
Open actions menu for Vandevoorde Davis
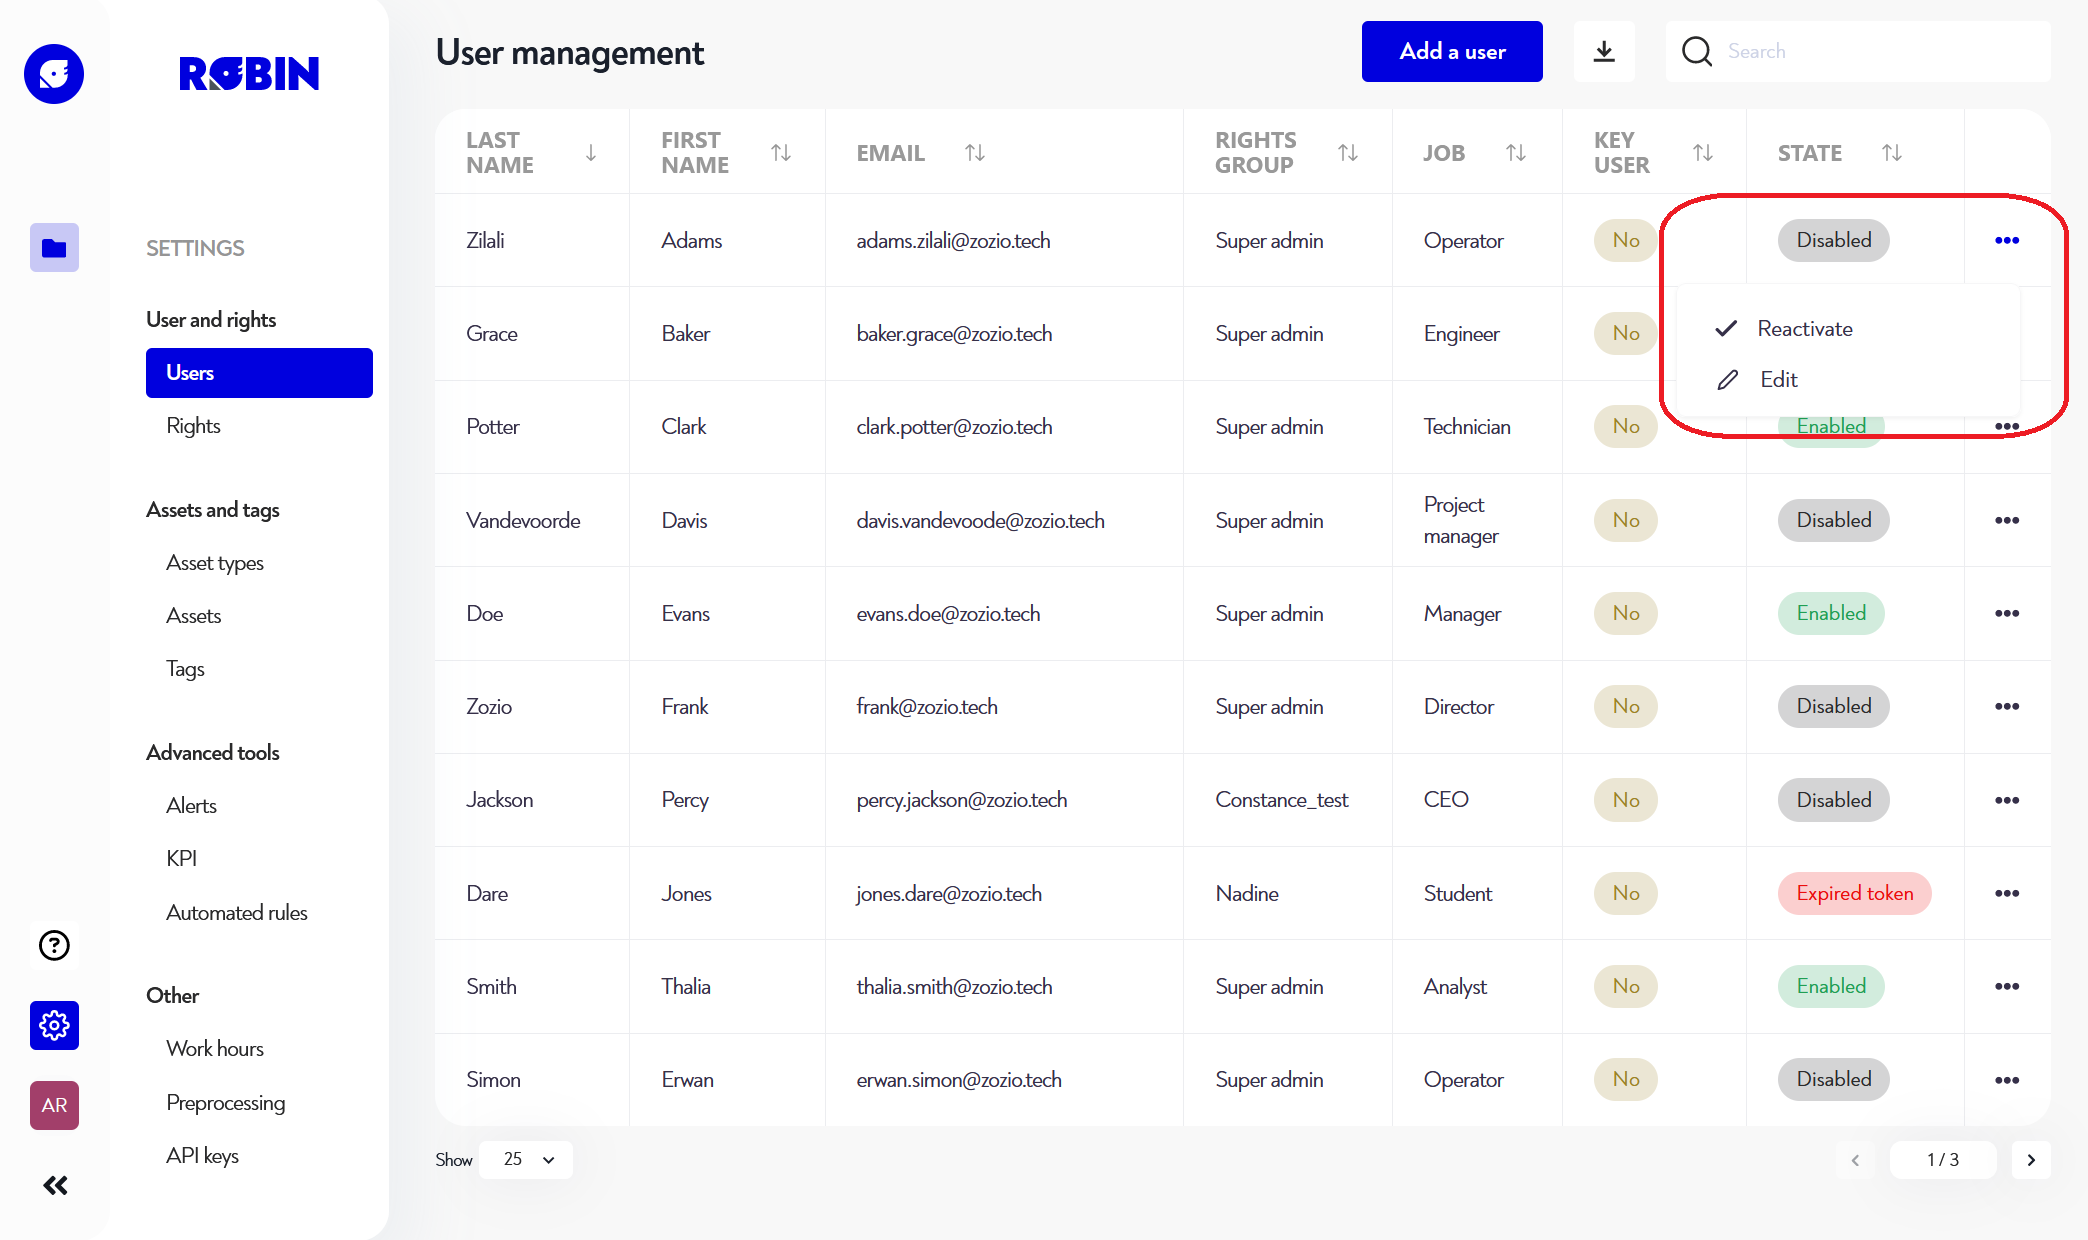(x=2007, y=520)
